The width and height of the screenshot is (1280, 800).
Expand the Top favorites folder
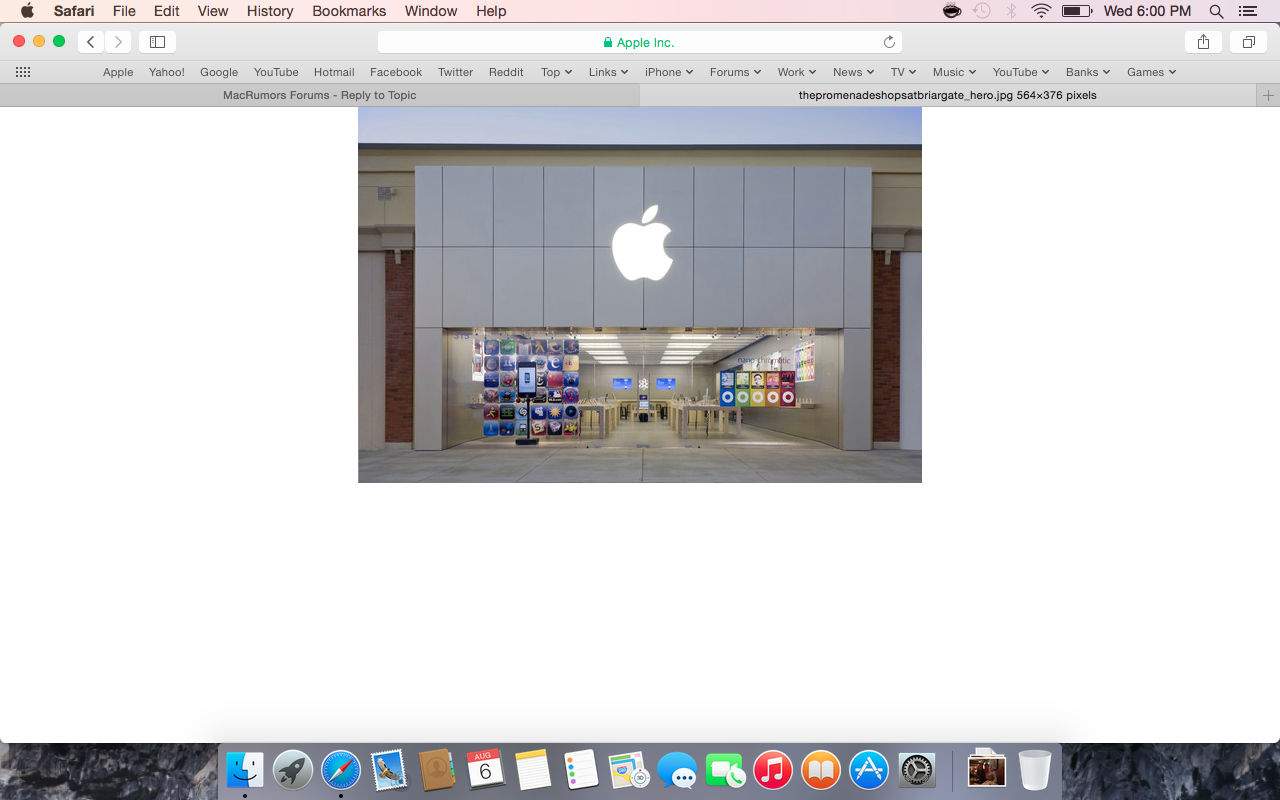pyautogui.click(x=556, y=72)
